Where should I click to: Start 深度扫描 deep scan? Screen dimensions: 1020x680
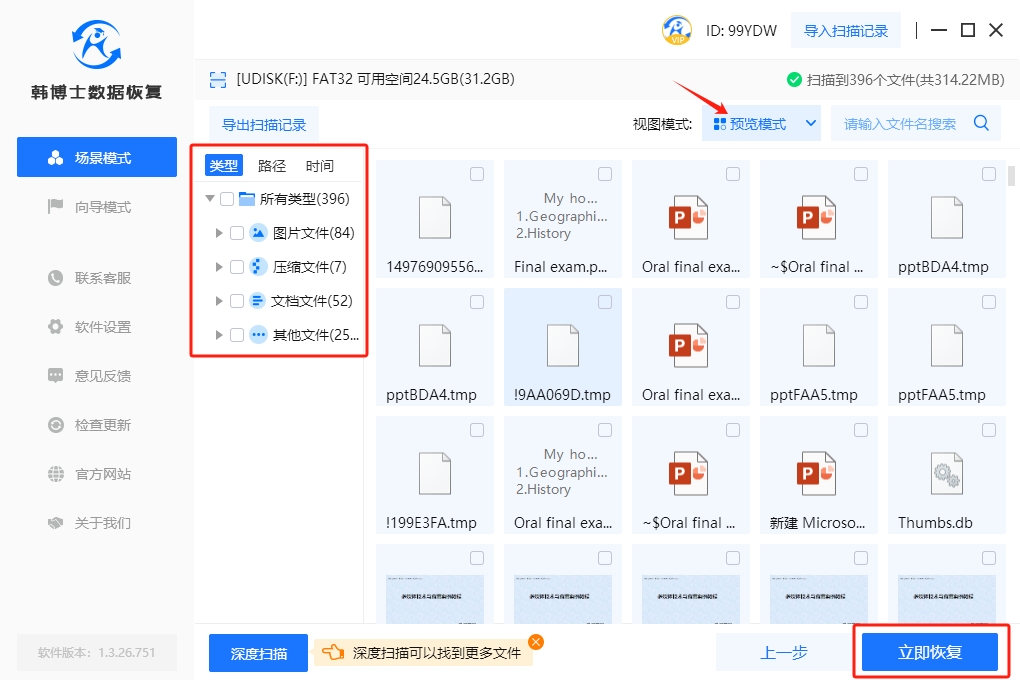[258, 653]
